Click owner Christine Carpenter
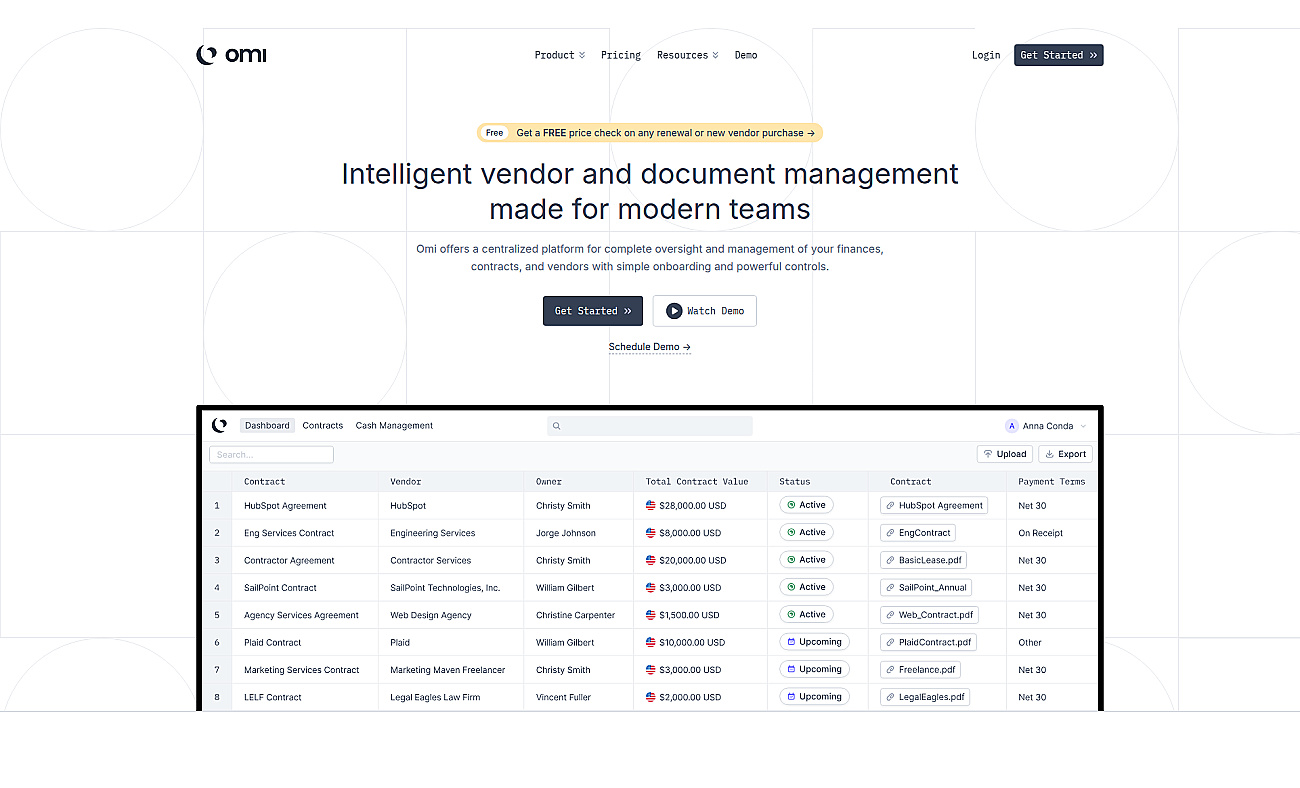Image resolution: width=1300 pixels, height=788 pixels. click(x=575, y=615)
